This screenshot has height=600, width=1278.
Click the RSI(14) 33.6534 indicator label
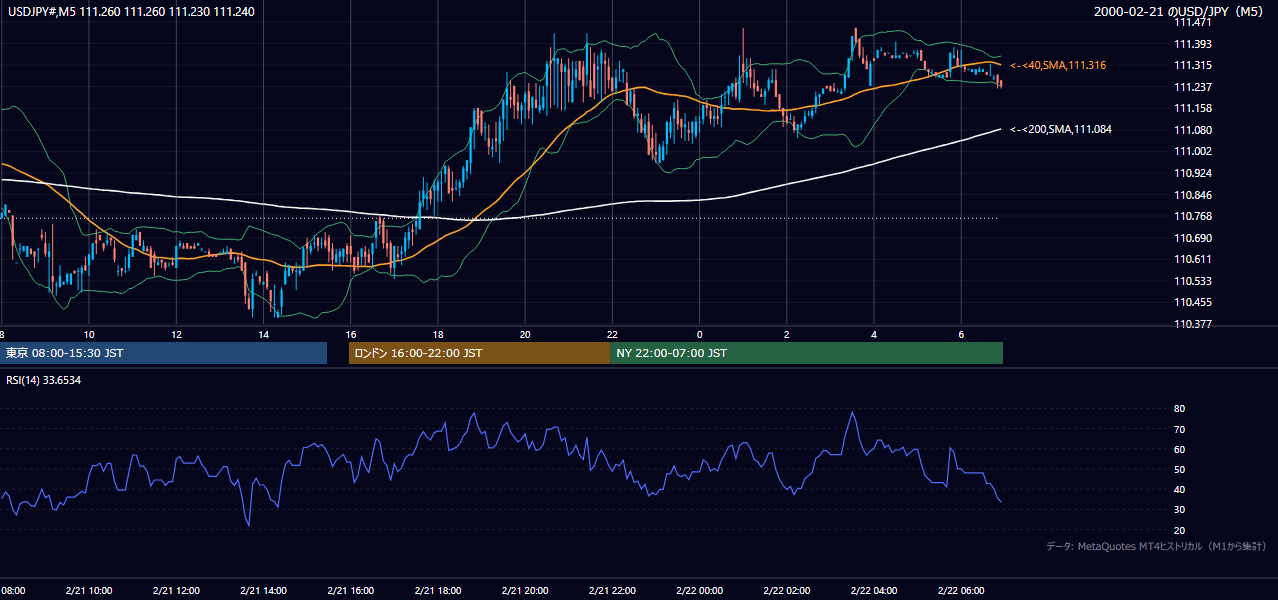pos(44,380)
